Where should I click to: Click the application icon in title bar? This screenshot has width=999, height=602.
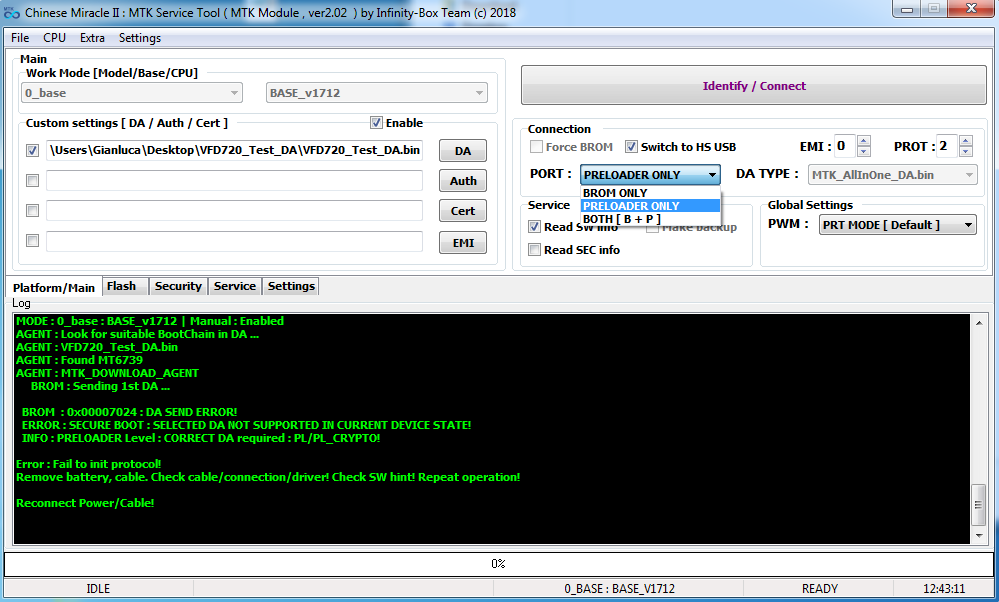tap(11, 12)
